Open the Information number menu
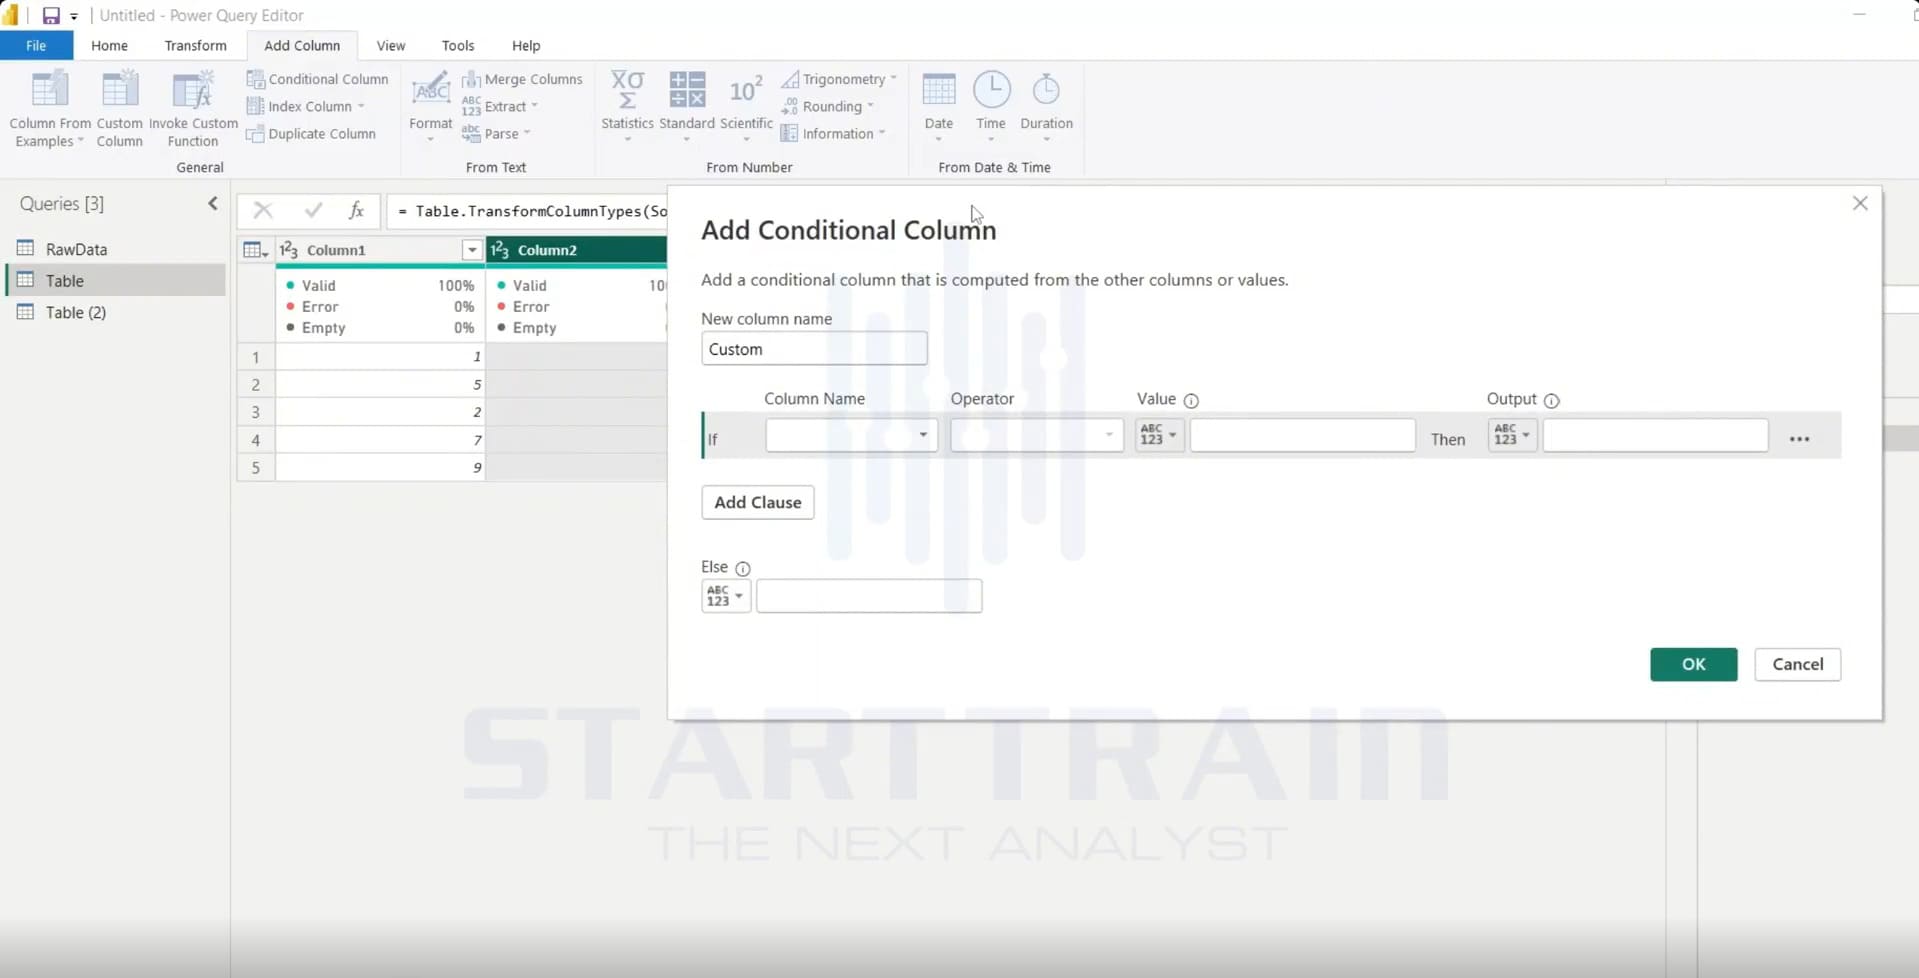The image size is (1919, 978). [x=833, y=134]
